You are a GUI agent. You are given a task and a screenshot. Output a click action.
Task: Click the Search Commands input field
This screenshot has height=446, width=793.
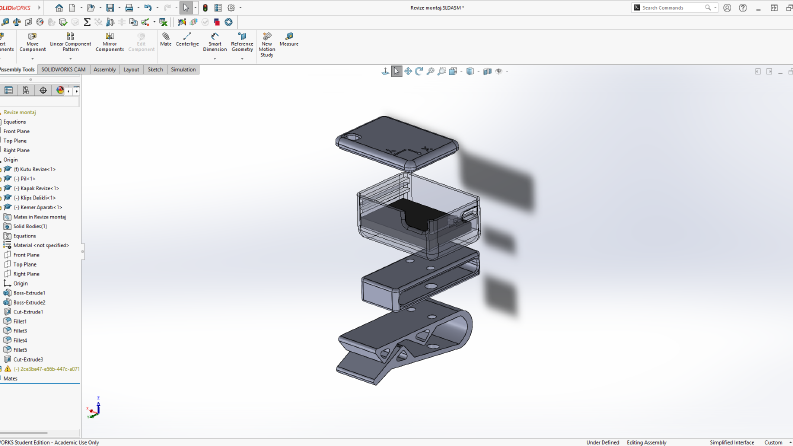tap(673, 8)
